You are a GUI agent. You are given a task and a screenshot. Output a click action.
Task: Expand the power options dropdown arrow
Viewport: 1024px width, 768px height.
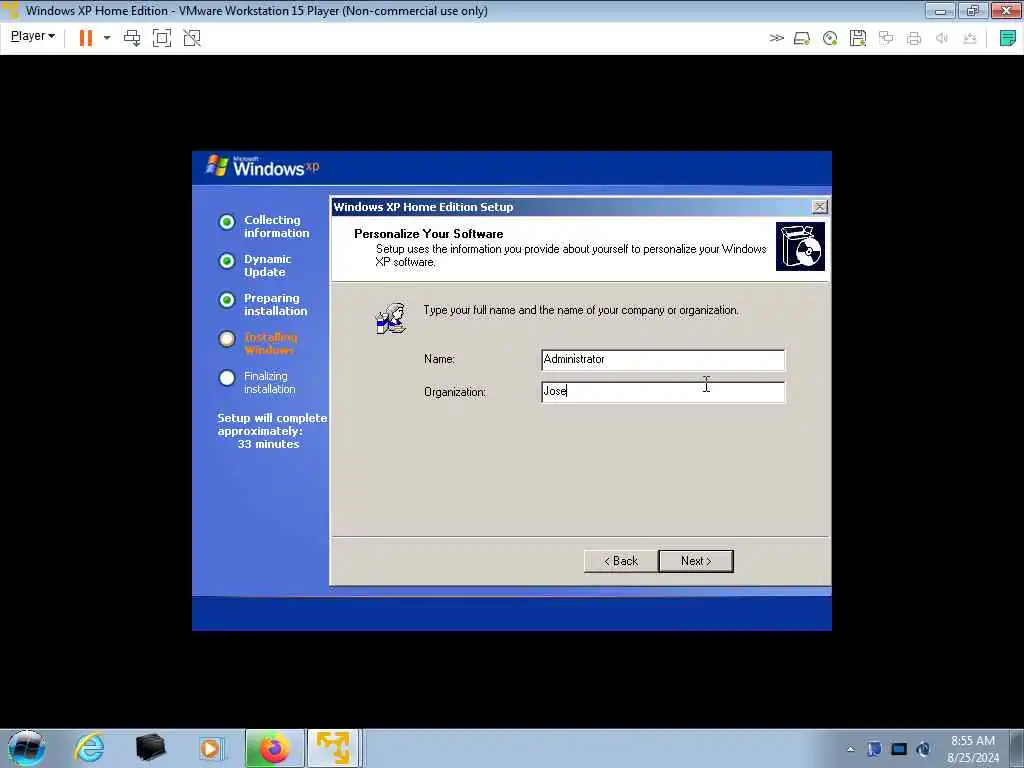point(107,38)
